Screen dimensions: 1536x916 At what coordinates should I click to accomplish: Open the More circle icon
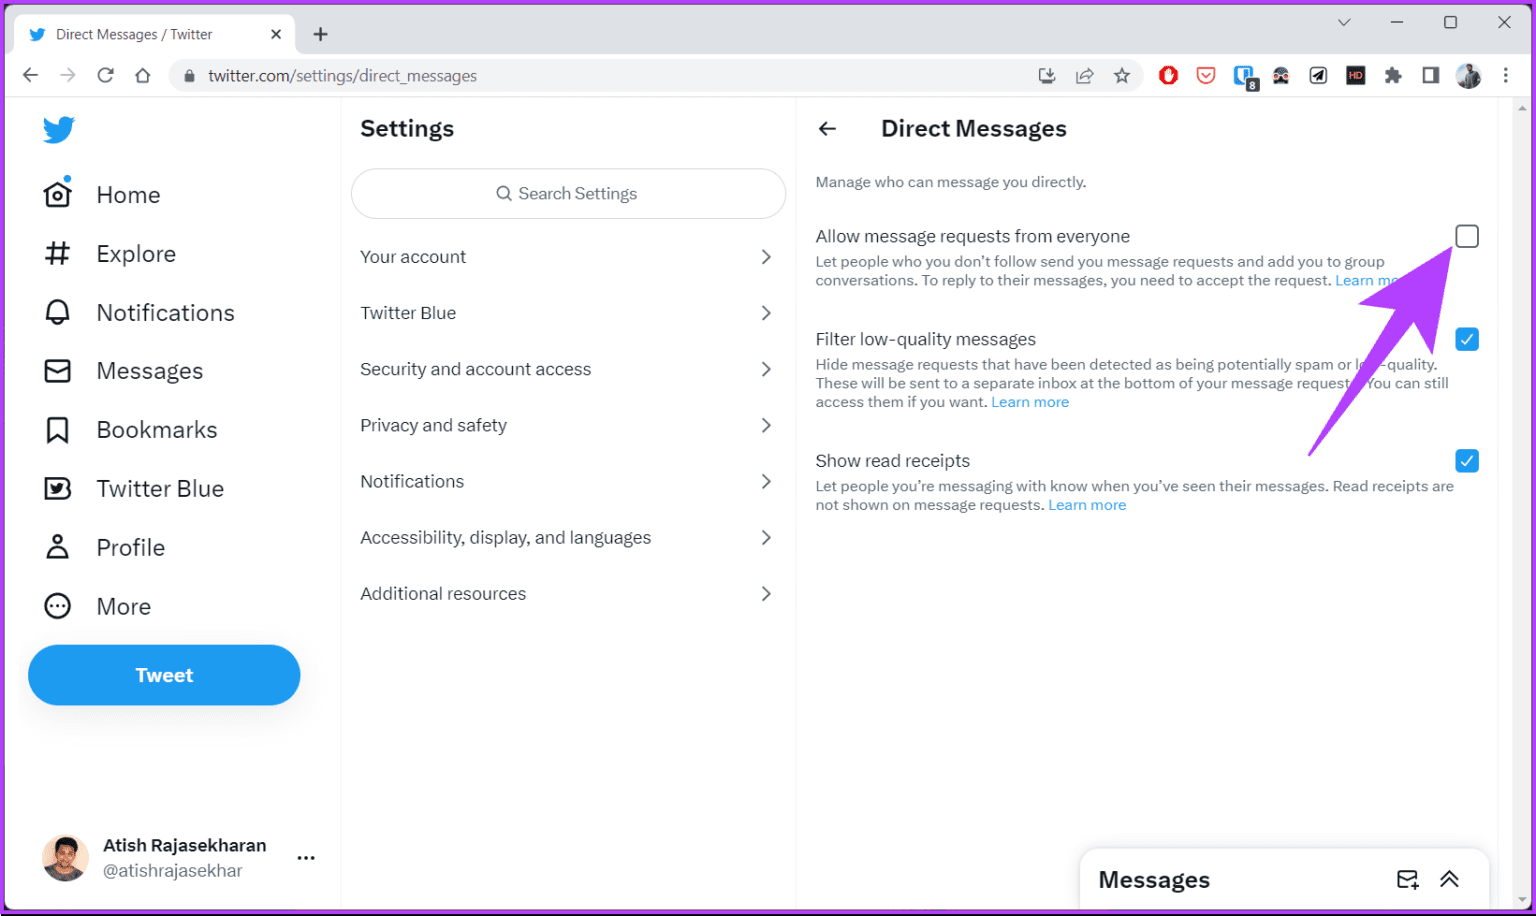(58, 606)
